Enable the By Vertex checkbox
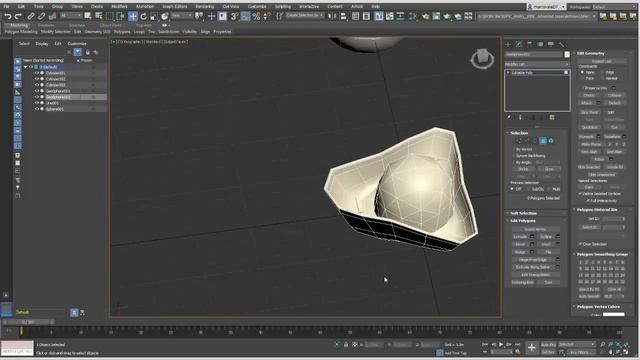This screenshot has width=640, height=360. 514,149
